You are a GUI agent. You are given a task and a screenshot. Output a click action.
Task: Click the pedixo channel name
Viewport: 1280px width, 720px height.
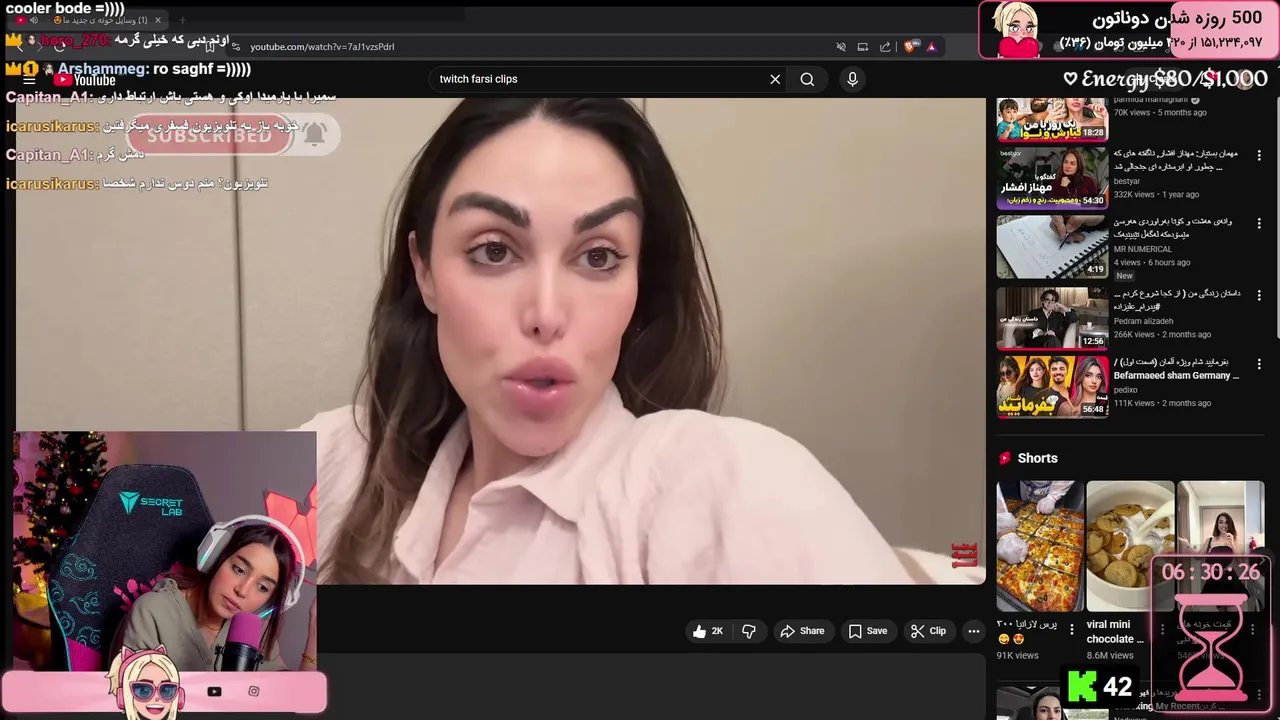tap(1126, 390)
